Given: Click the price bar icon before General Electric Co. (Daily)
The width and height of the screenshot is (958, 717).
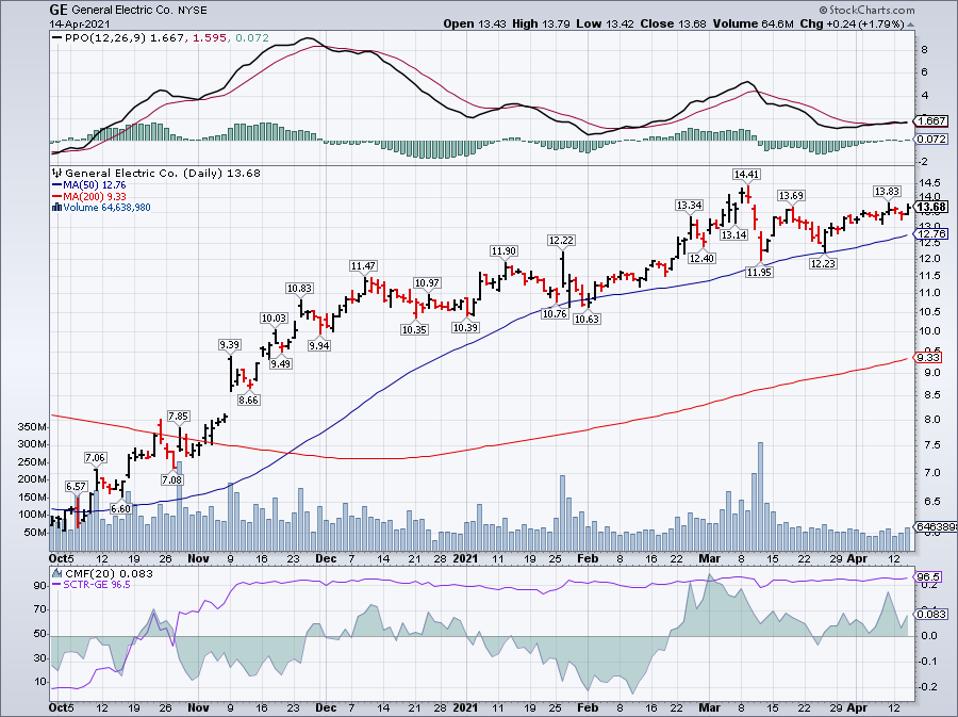Looking at the screenshot, I should pyautogui.click(x=58, y=173).
